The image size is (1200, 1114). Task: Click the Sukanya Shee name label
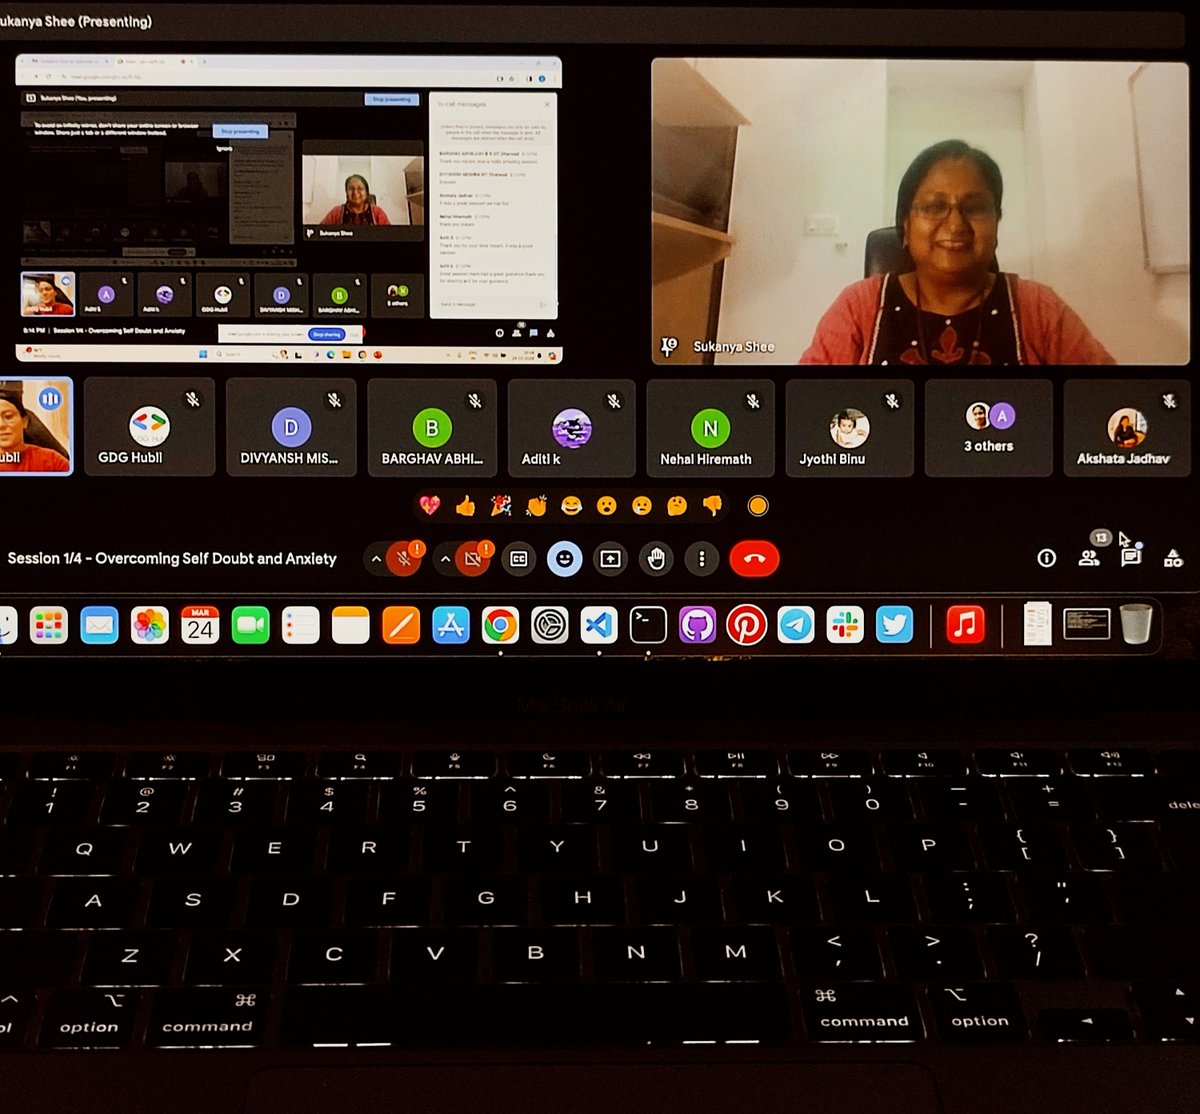(x=734, y=347)
